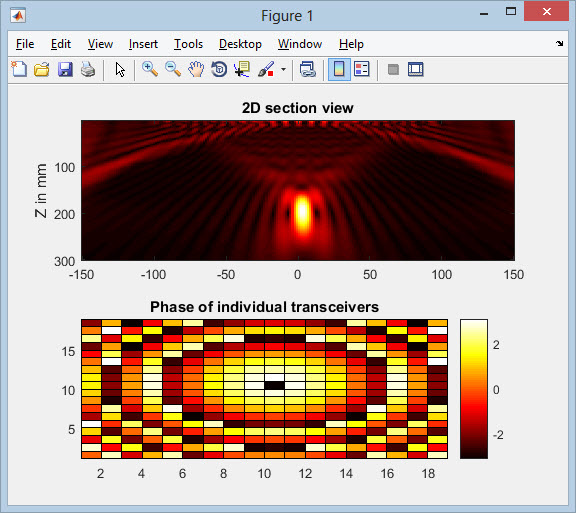Toggle the Link Plot tool
Image resolution: width=576 pixels, height=513 pixels.
[x=307, y=69]
